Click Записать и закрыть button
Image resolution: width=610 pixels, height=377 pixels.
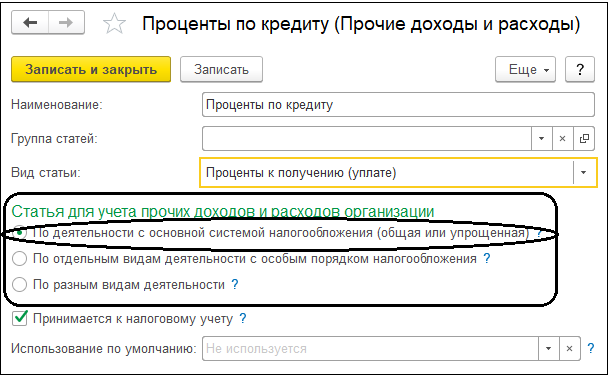[x=91, y=69]
